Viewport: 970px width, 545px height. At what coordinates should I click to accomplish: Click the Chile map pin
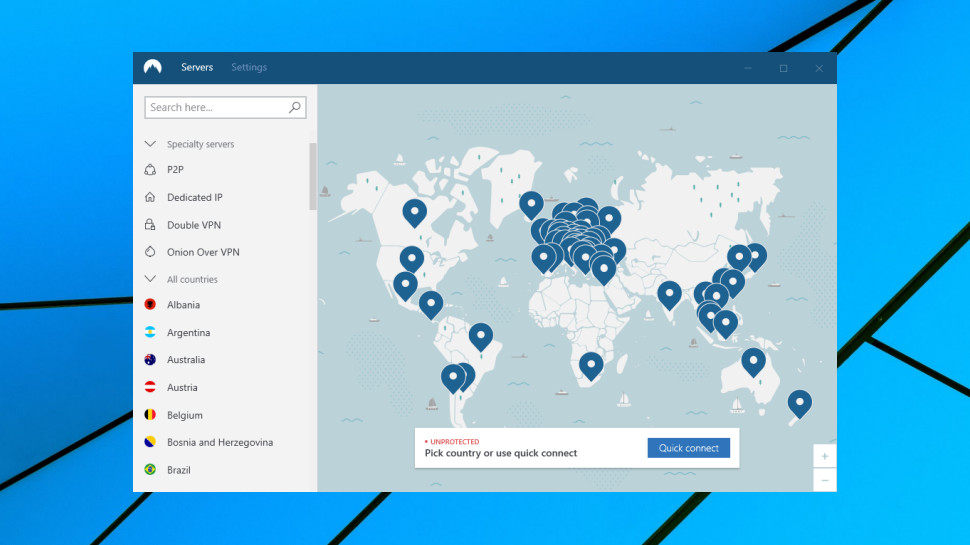click(x=453, y=379)
